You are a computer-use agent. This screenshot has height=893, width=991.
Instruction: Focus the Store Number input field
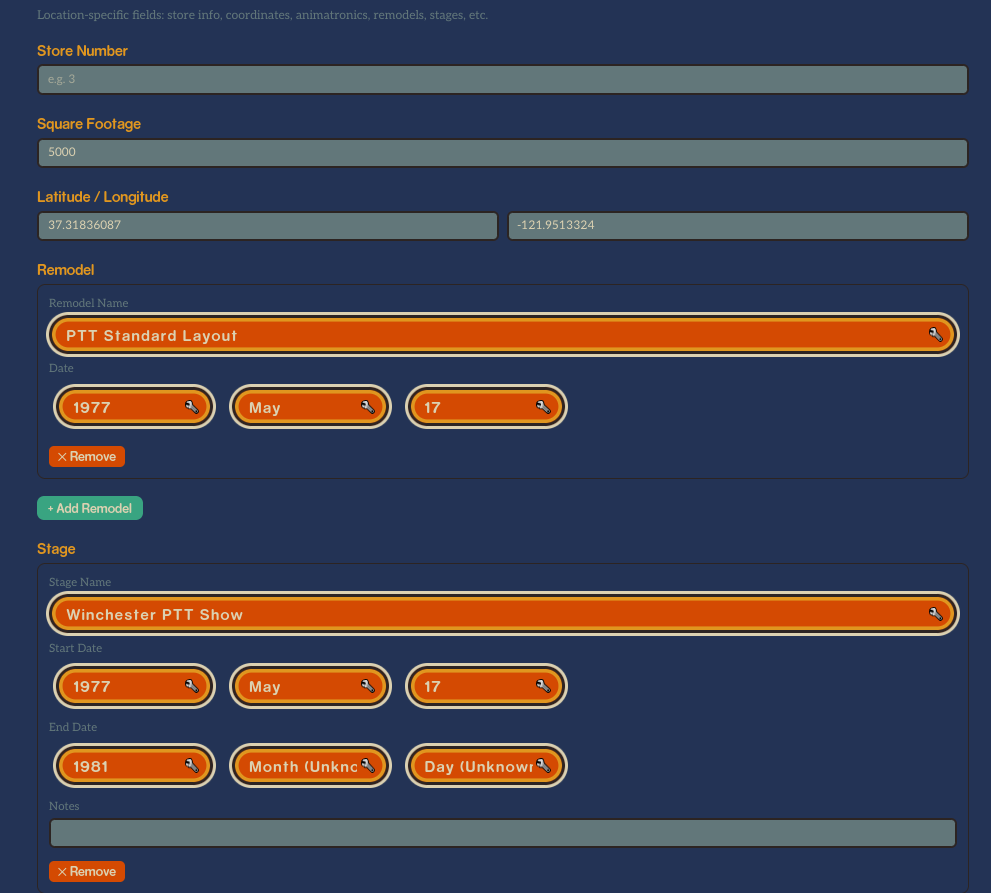[x=502, y=79]
